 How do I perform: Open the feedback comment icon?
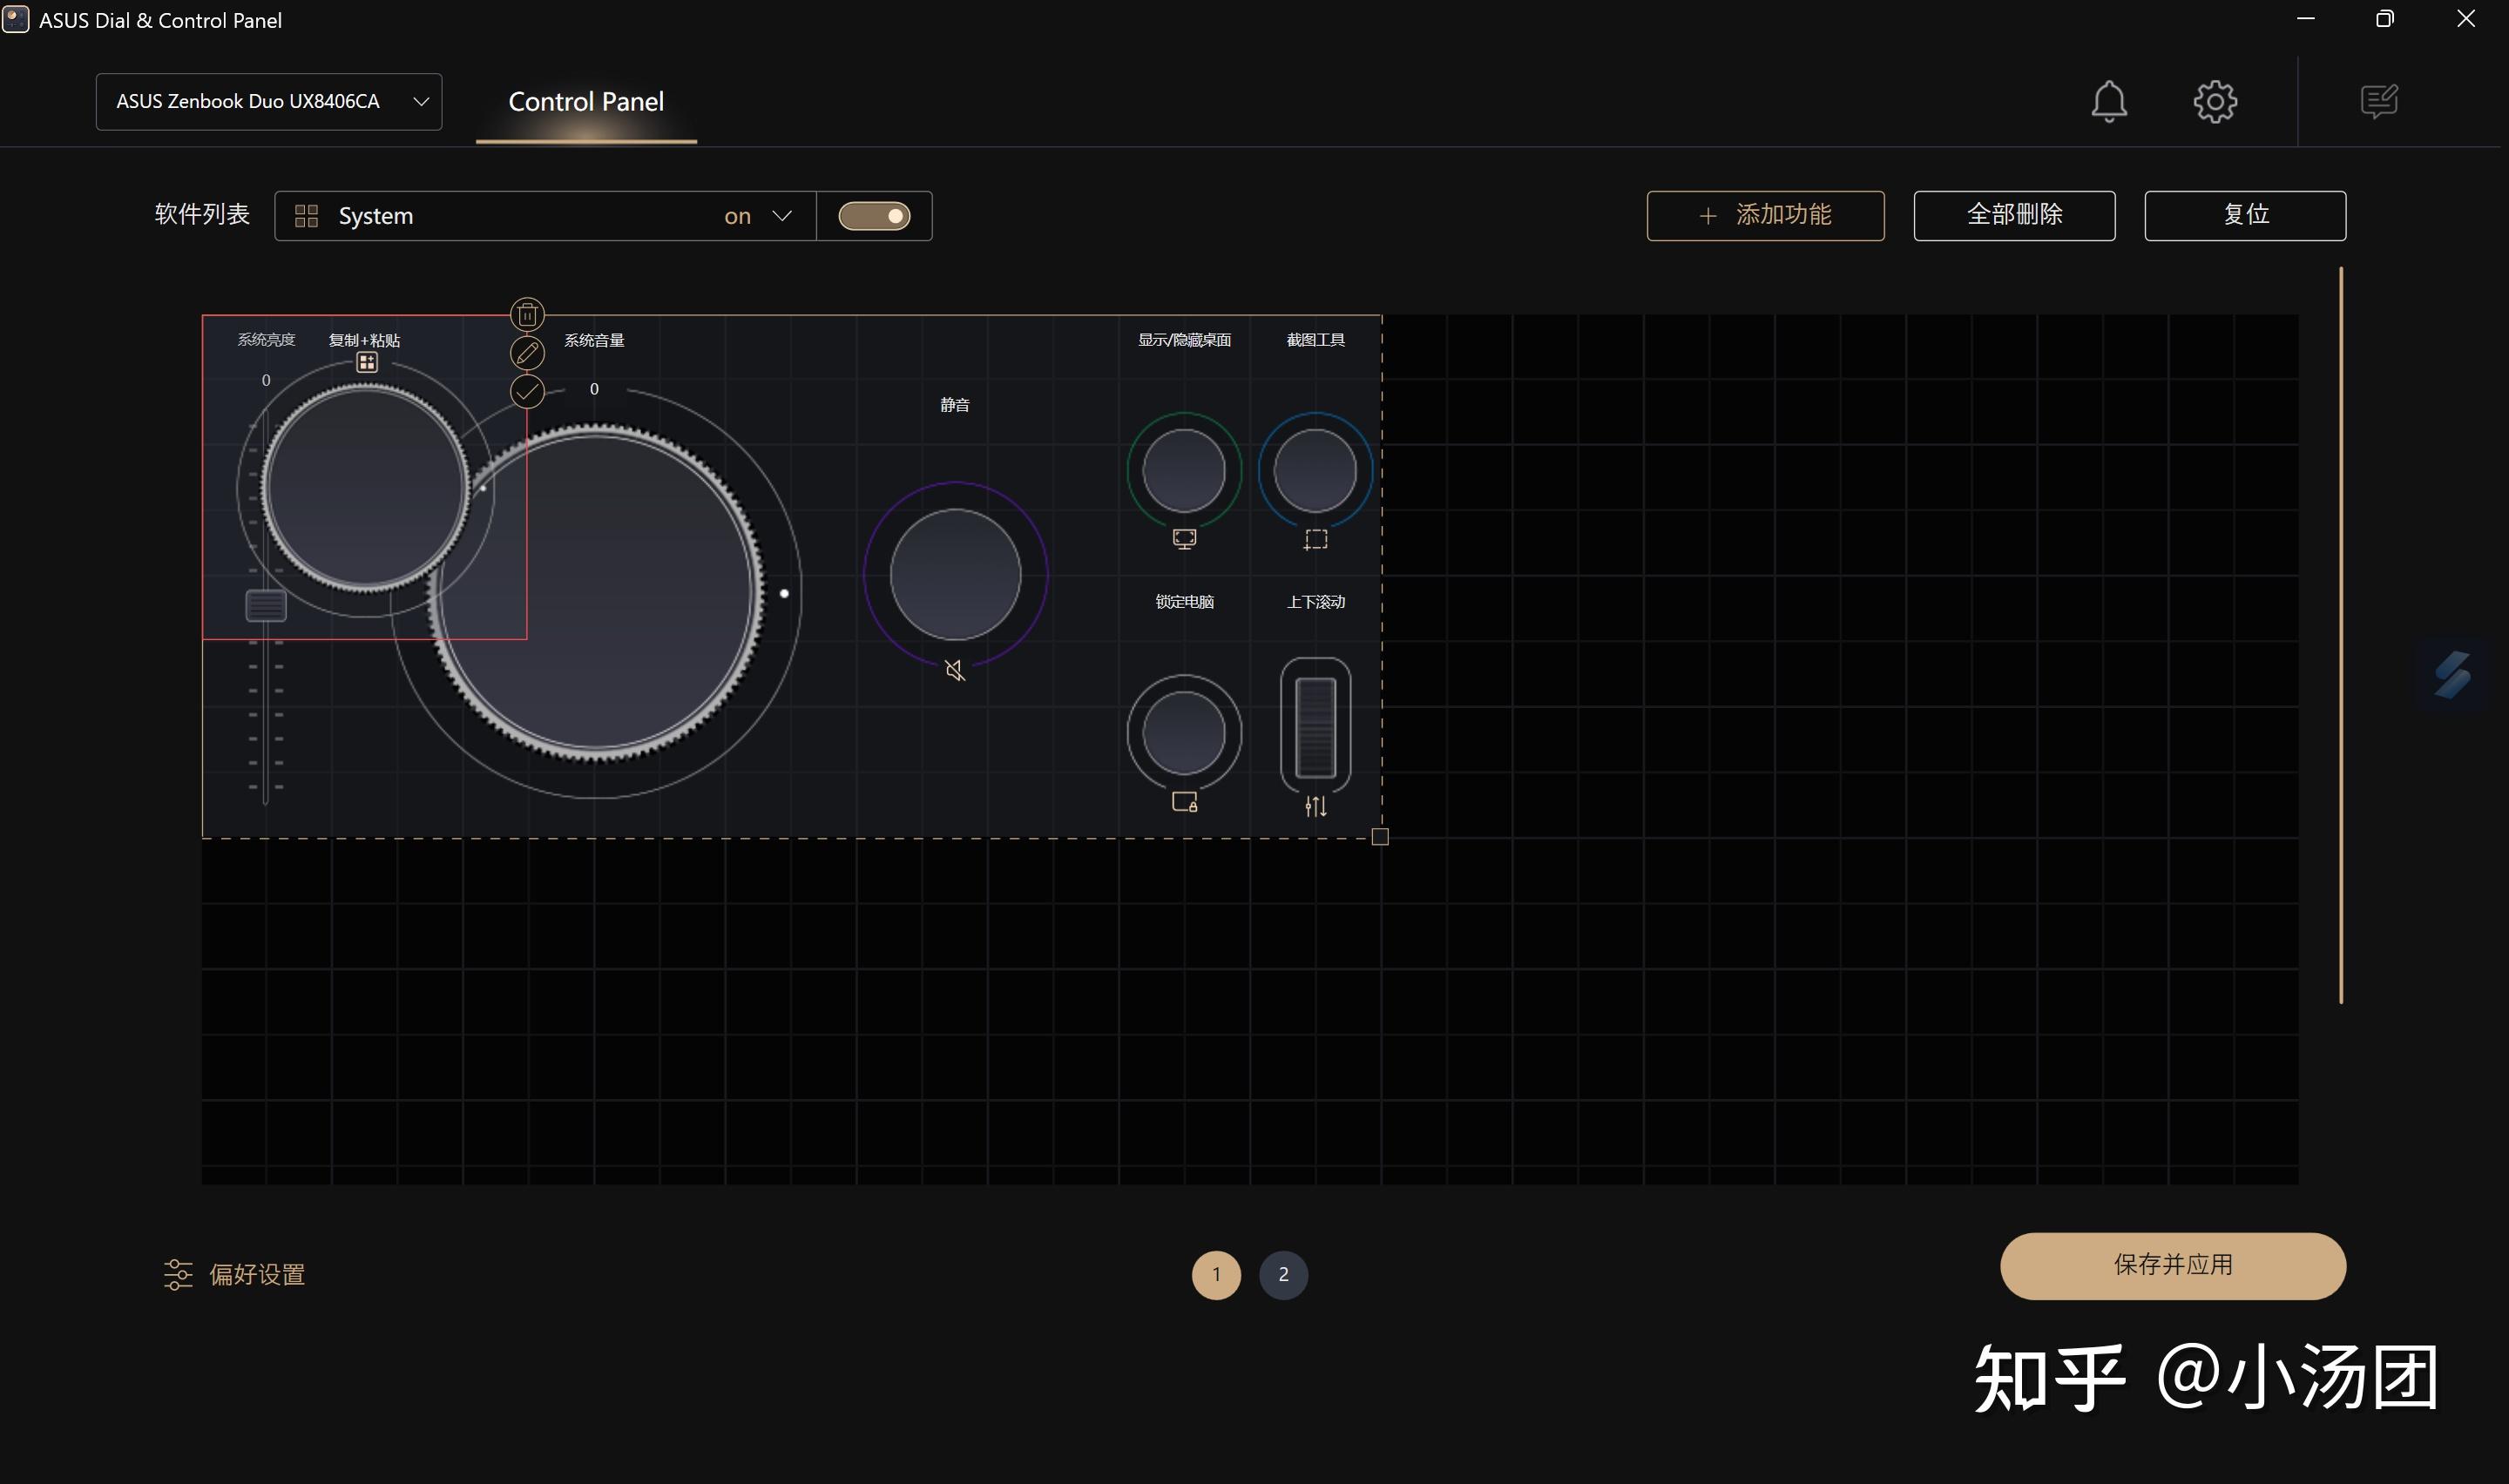coord(2379,100)
